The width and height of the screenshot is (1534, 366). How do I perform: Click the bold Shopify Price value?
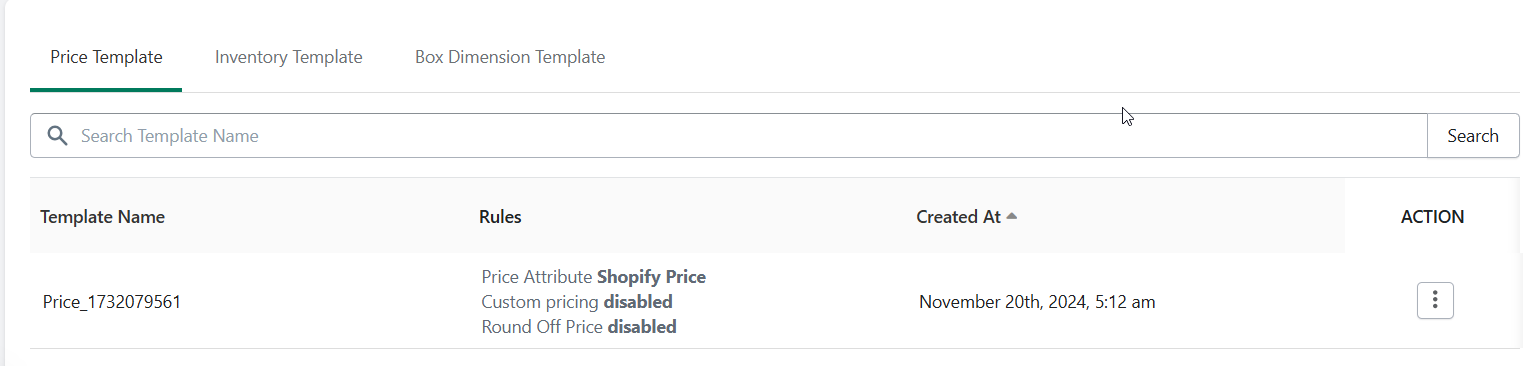(x=651, y=277)
